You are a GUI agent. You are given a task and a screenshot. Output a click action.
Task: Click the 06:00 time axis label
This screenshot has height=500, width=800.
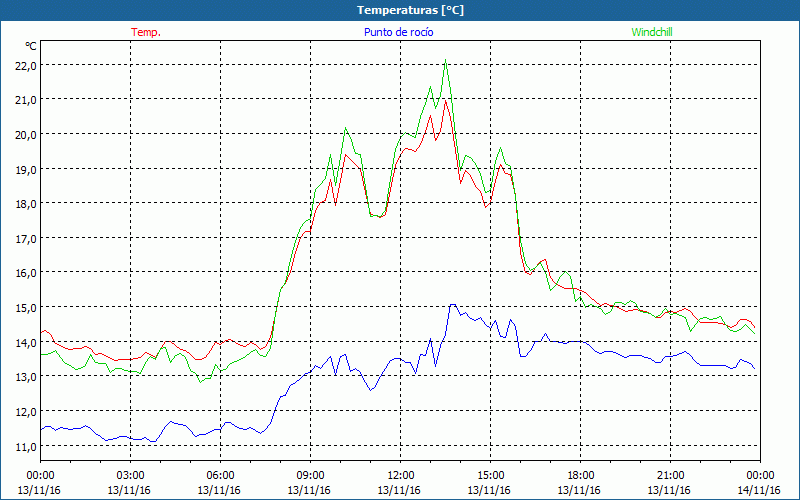click(220, 476)
